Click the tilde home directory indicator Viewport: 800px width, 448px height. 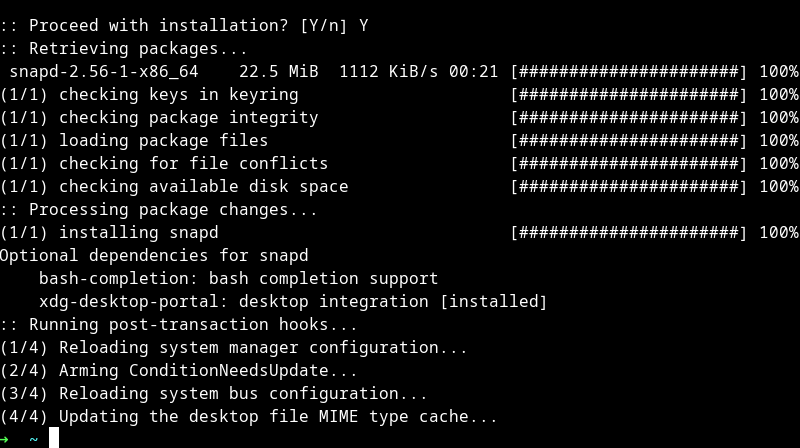pos(34,439)
